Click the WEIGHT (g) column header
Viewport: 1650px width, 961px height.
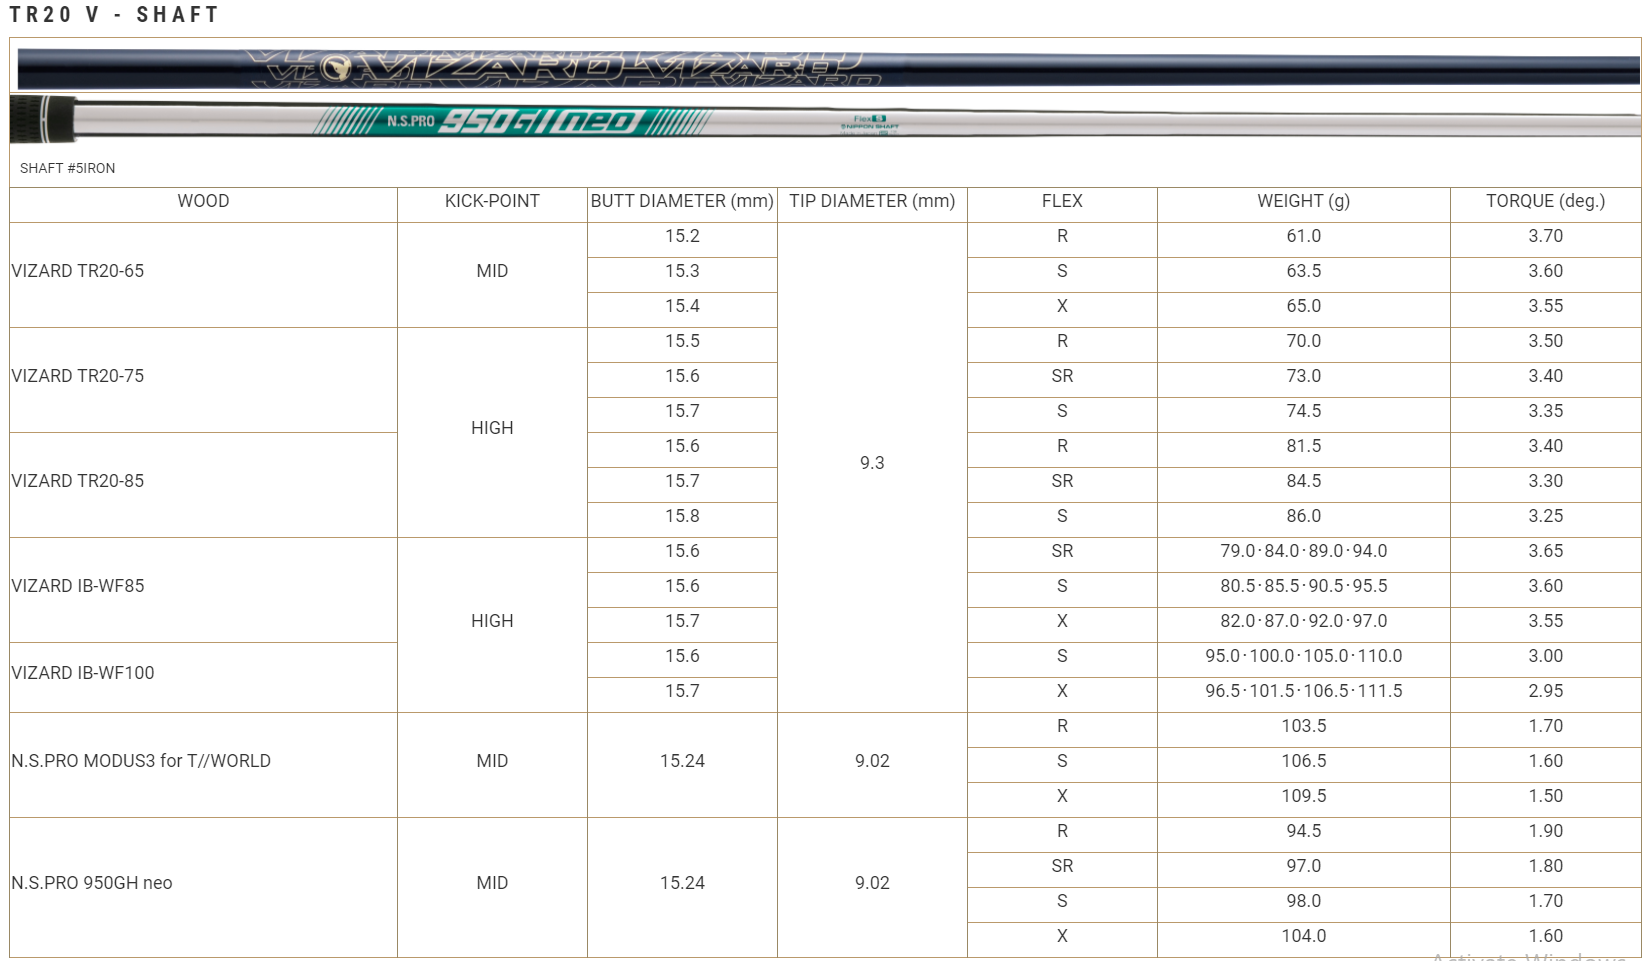(x=1303, y=201)
